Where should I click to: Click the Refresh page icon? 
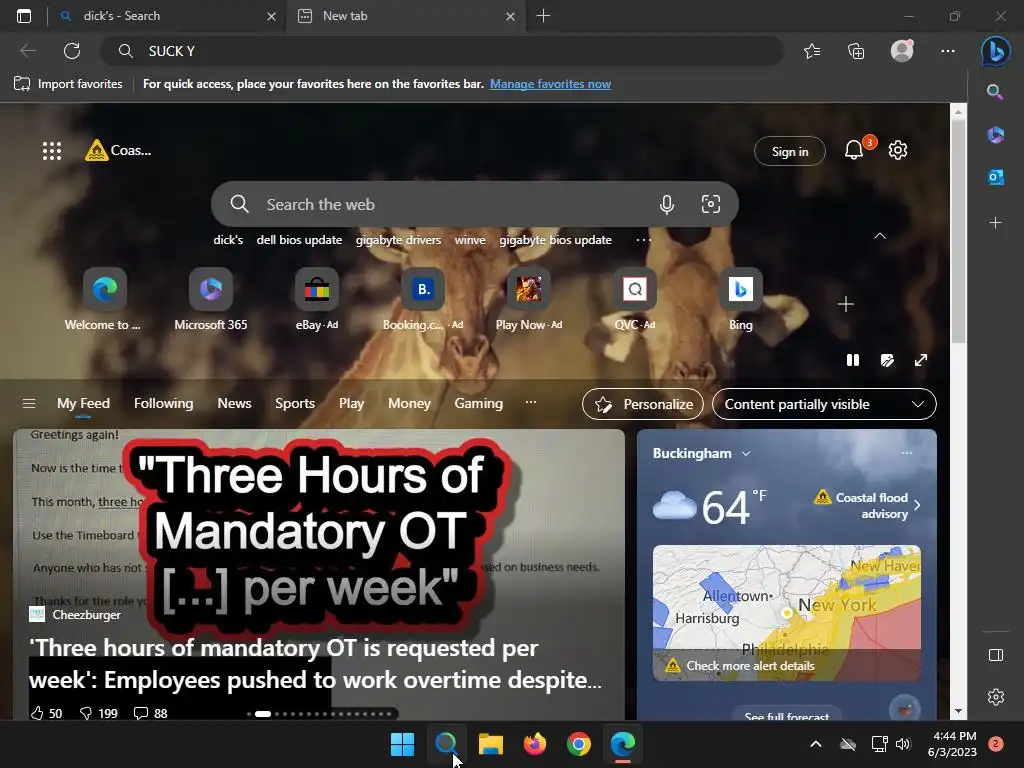tap(72, 51)
